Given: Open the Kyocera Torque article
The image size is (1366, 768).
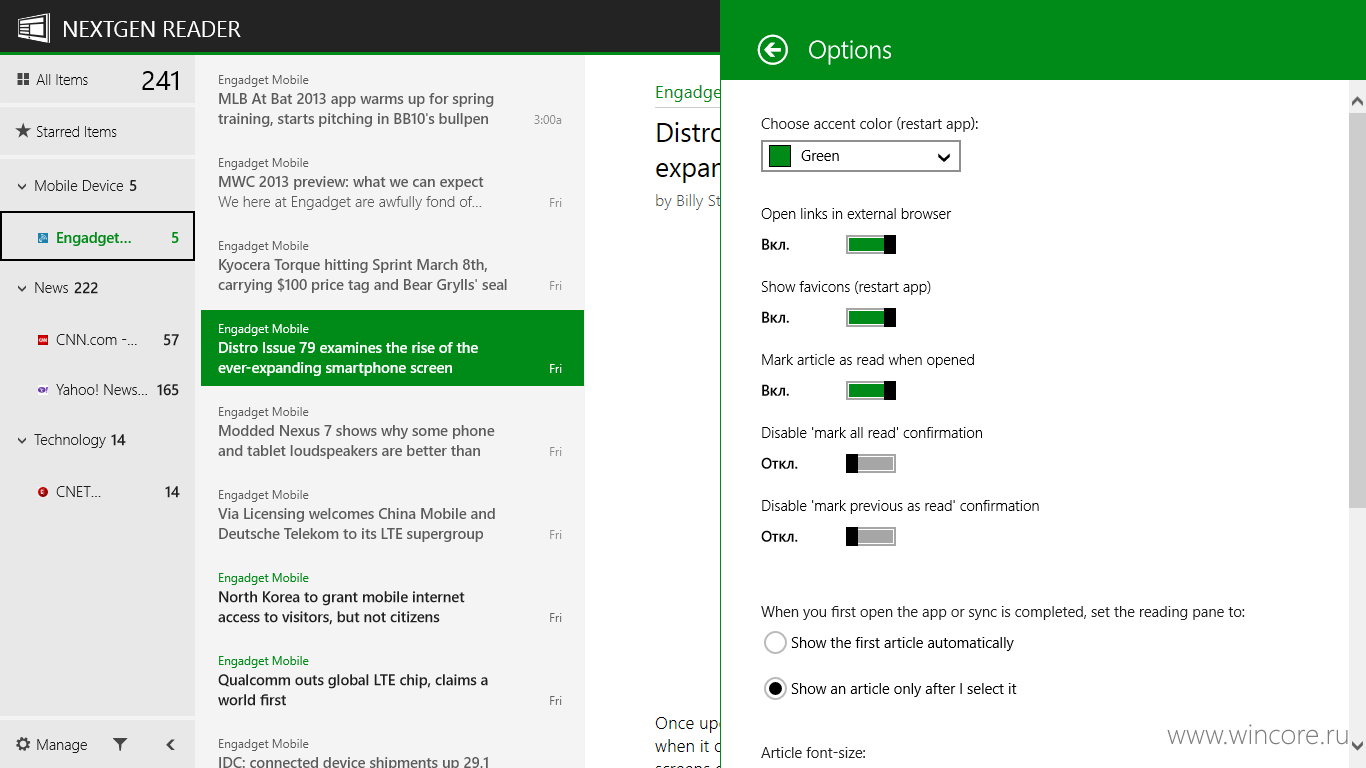Looking at the screenshot, I should (x=392, y=265).
